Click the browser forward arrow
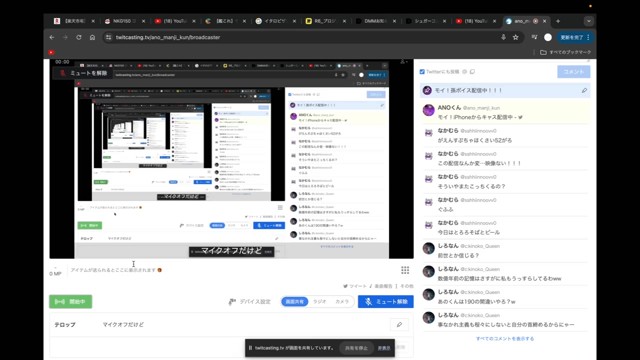The height and width of the screenshot is (360, 640). click(x=65, y=37)
